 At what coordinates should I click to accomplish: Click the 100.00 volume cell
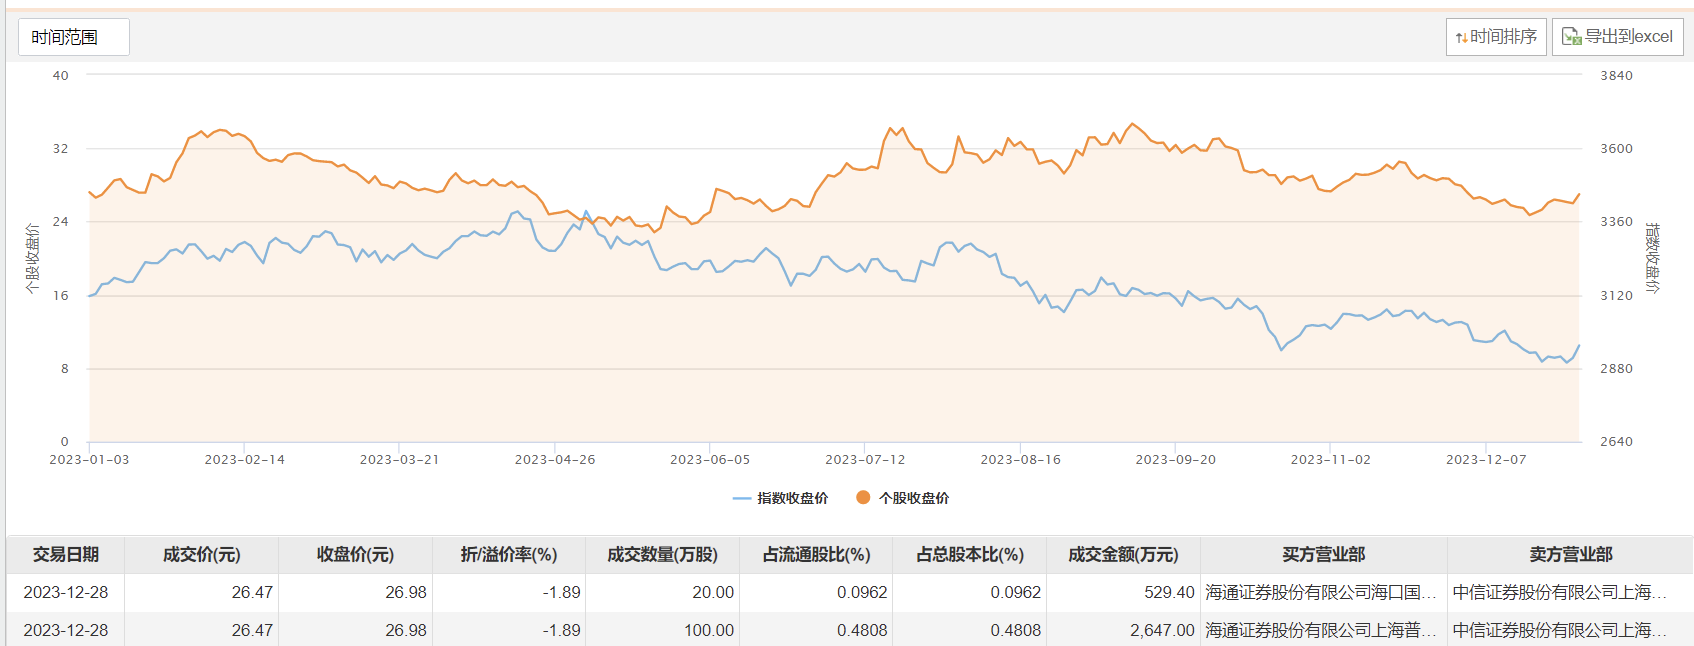663,630
